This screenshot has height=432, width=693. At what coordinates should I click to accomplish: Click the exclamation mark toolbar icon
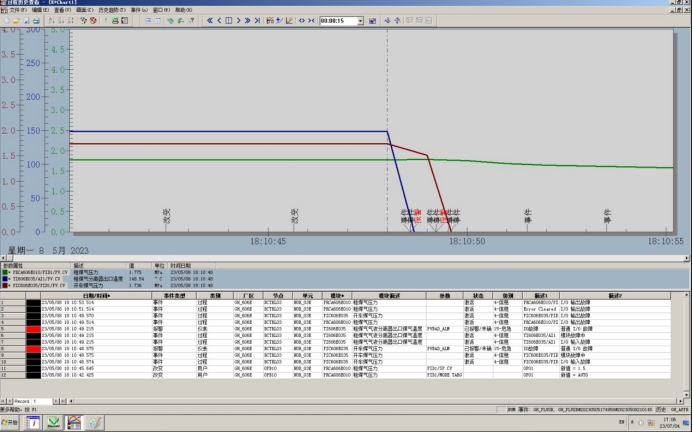click(x=106, y=21)
